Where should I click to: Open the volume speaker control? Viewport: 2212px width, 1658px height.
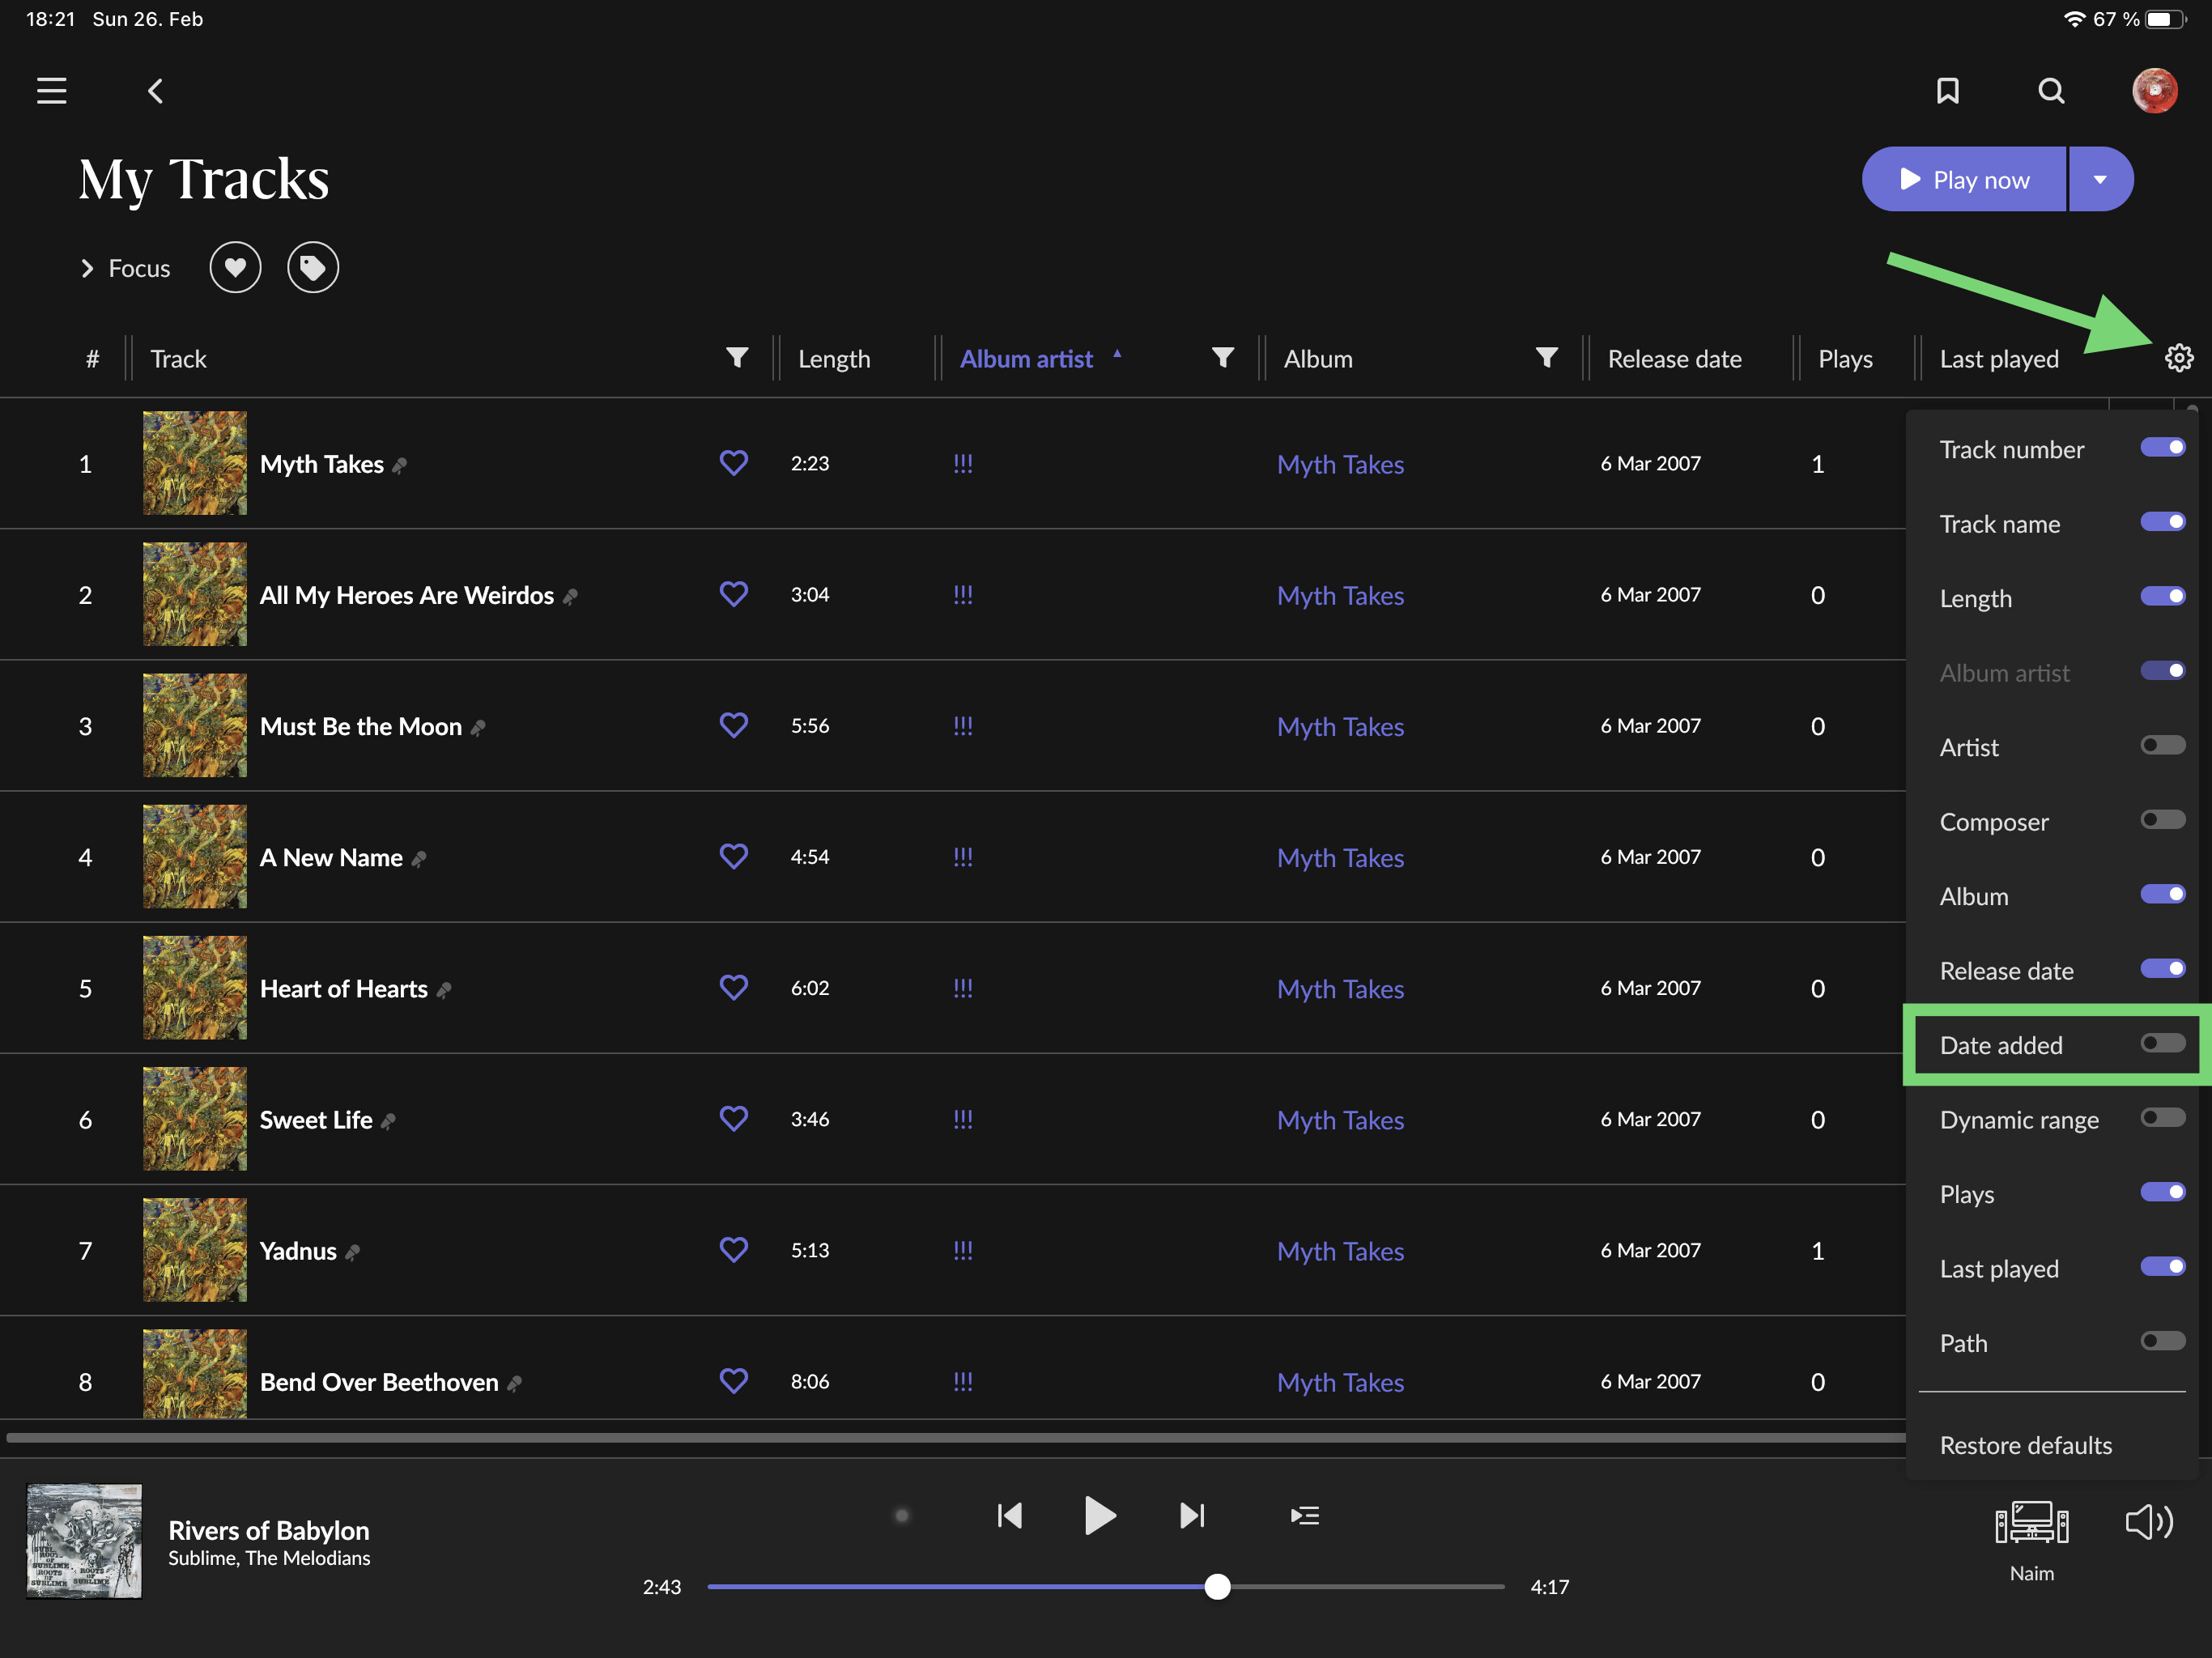2148,1522
